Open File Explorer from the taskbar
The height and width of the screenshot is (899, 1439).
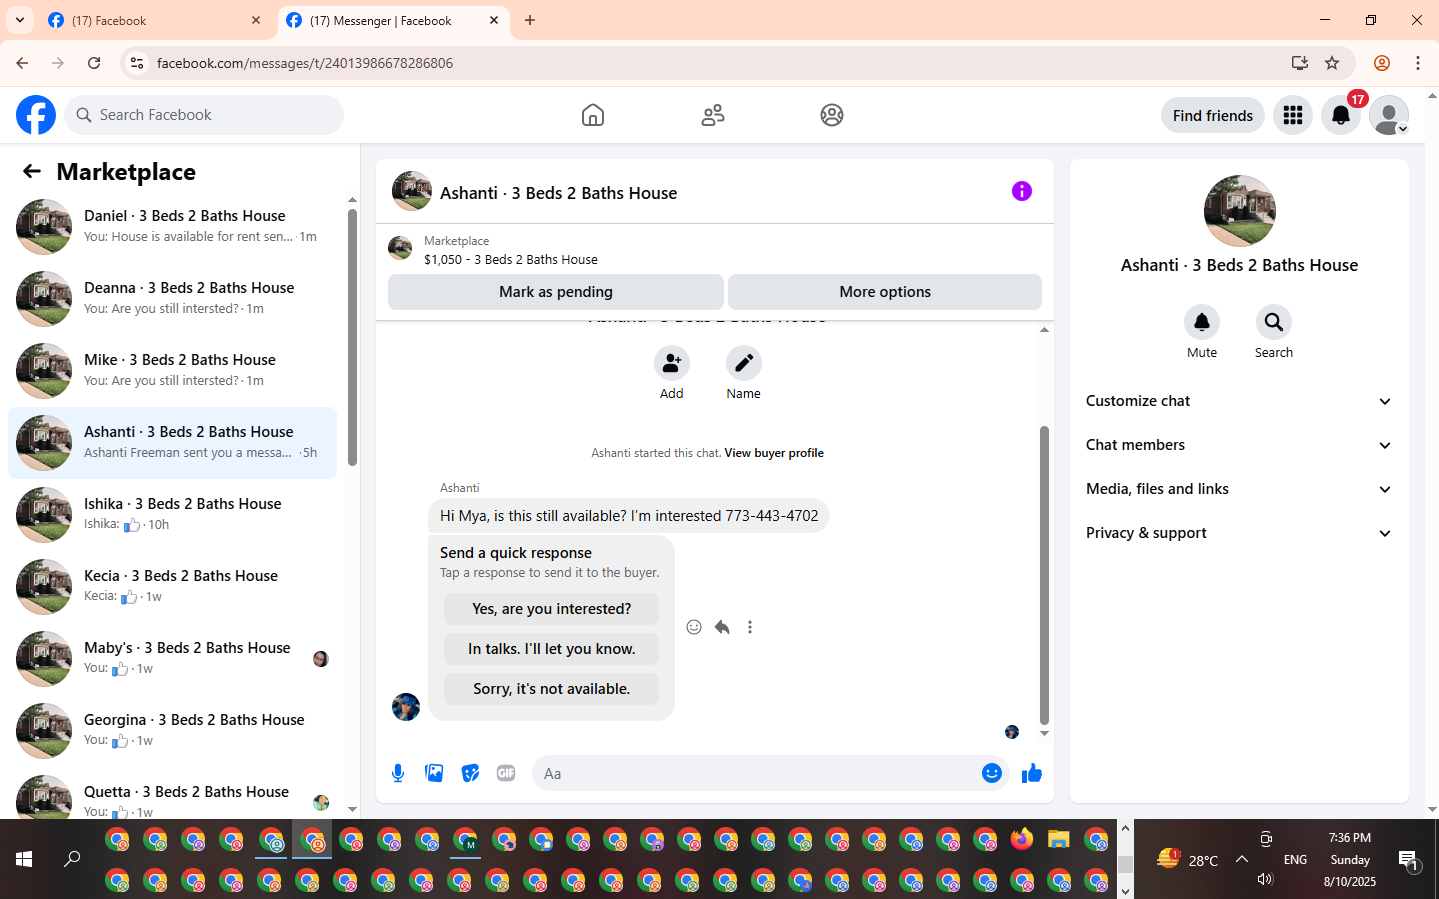point(1059,839)
